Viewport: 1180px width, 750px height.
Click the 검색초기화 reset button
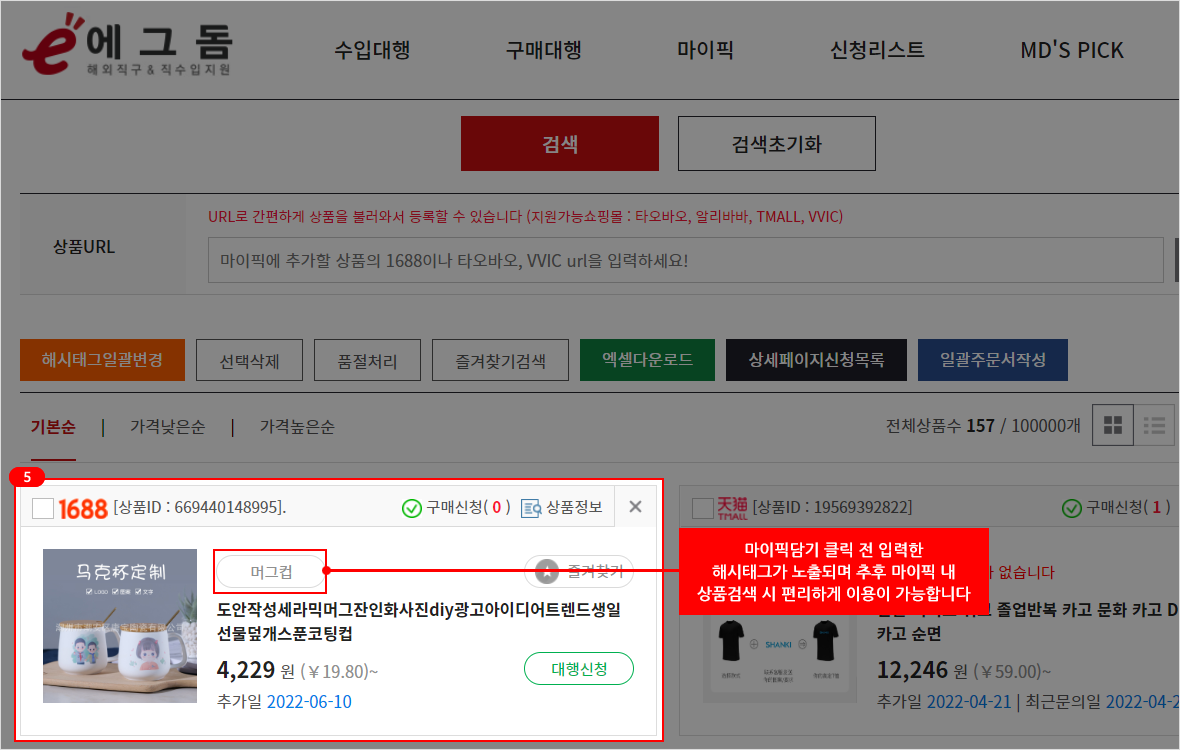[776, 144]
